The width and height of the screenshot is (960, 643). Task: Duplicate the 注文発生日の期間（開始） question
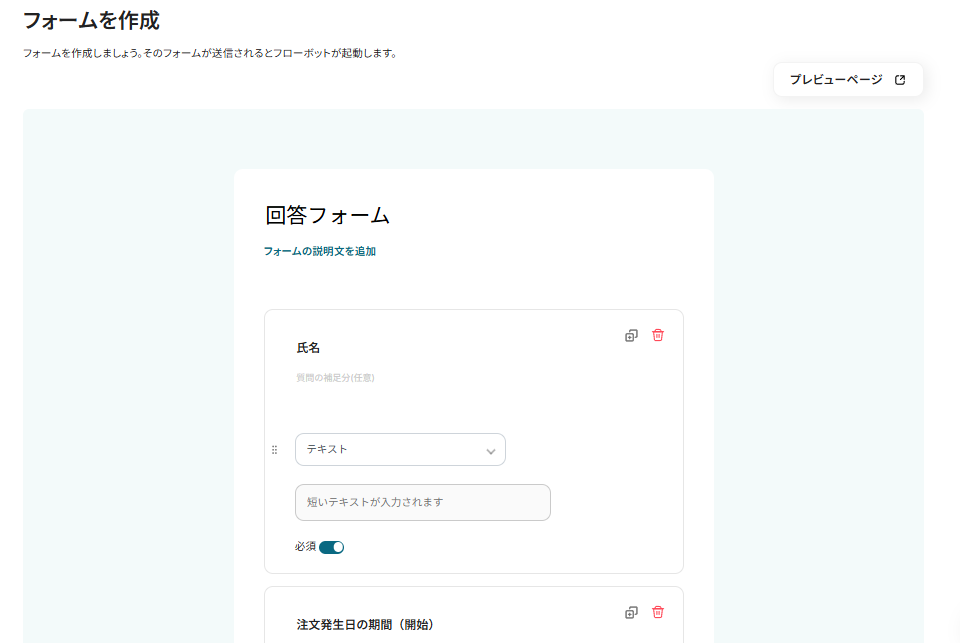631,612
